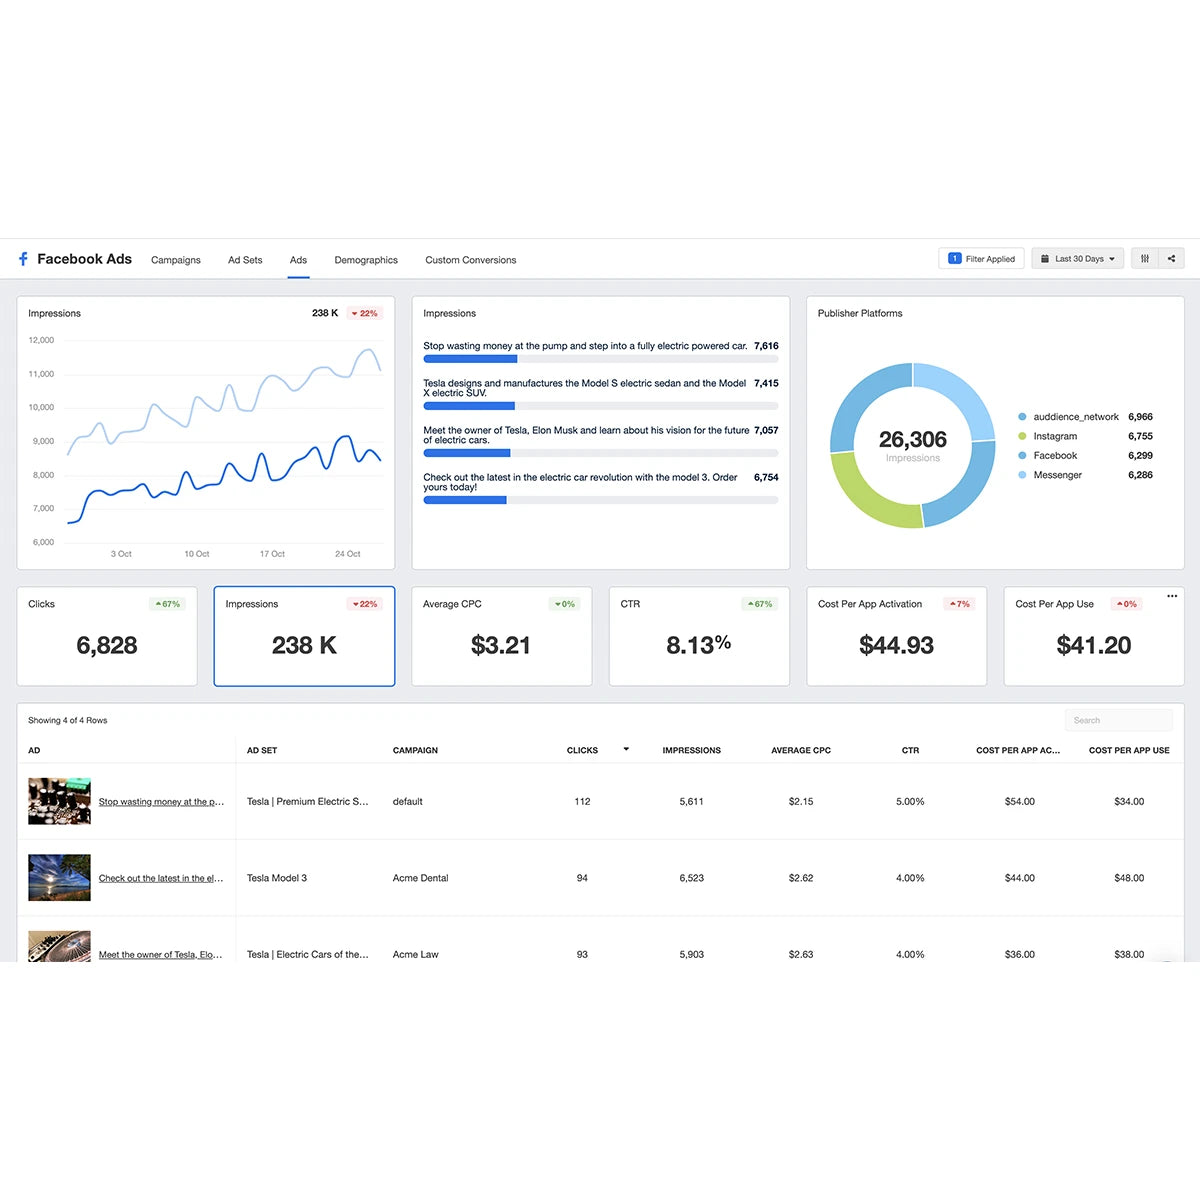Sort by the COST PER APP USE column header
This screenshot has width=1200, height=1200.
click(1129, 750)
